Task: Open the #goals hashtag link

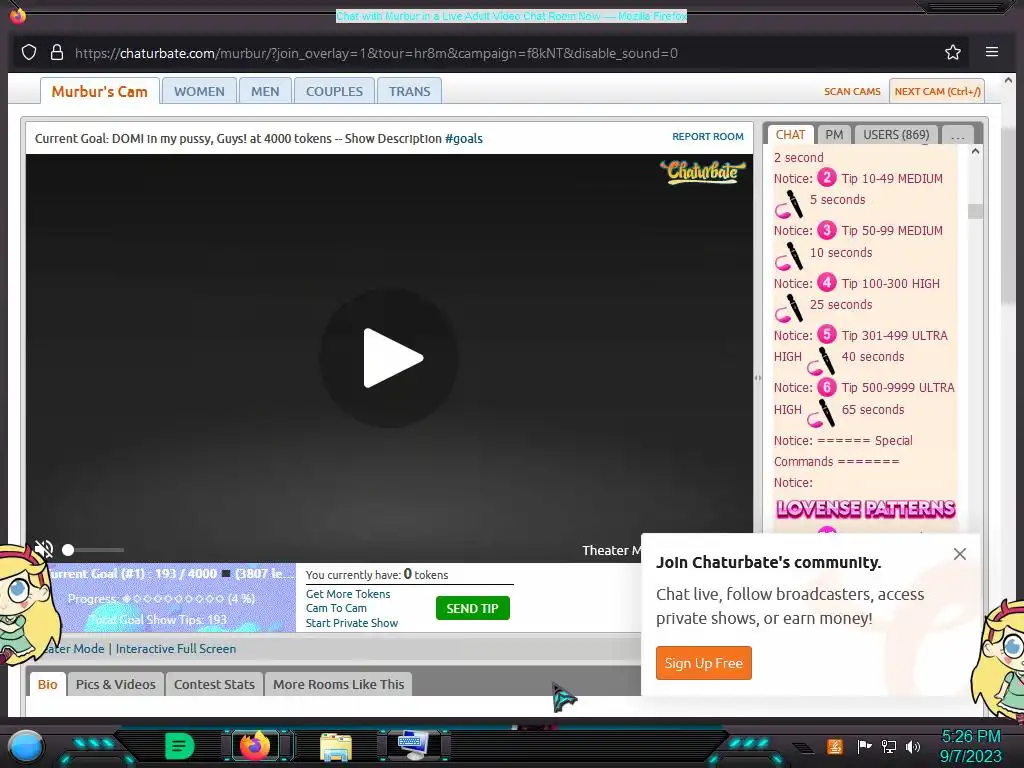Action: pyautogui.click(x=464, y=138)
